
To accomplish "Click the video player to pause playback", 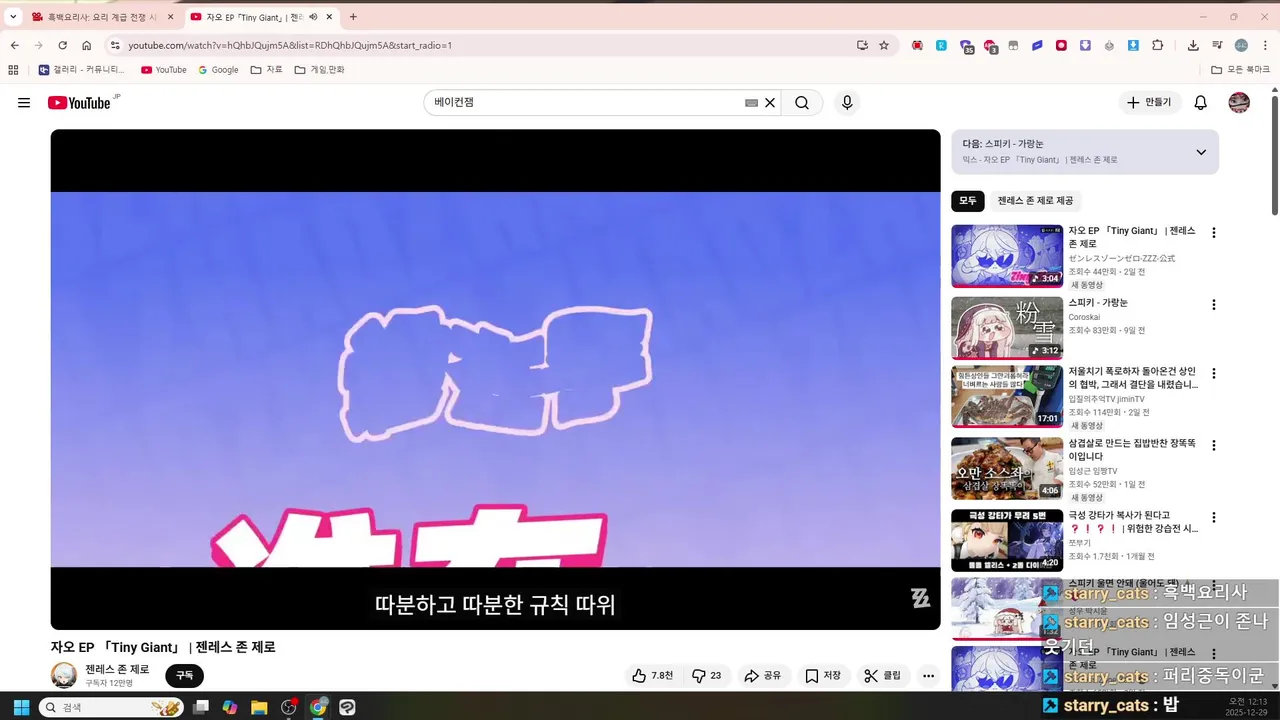I will tap(495, 379).
